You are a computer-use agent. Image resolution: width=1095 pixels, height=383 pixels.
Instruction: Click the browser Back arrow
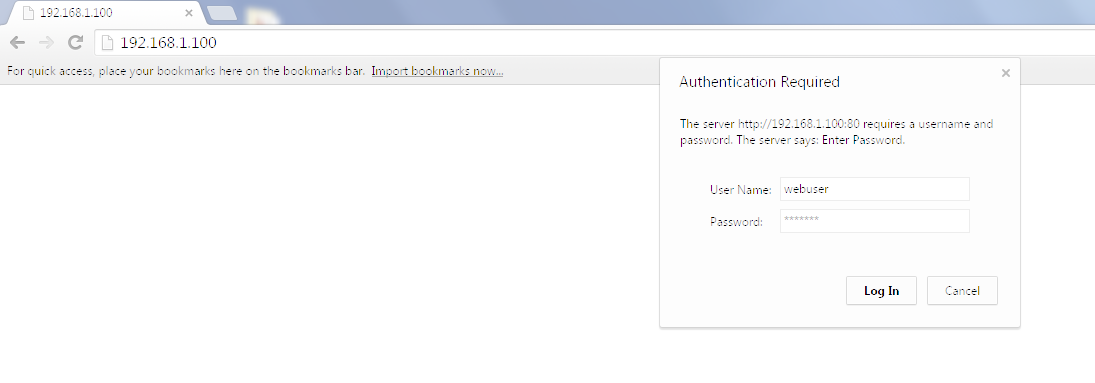tap(17, 43)
